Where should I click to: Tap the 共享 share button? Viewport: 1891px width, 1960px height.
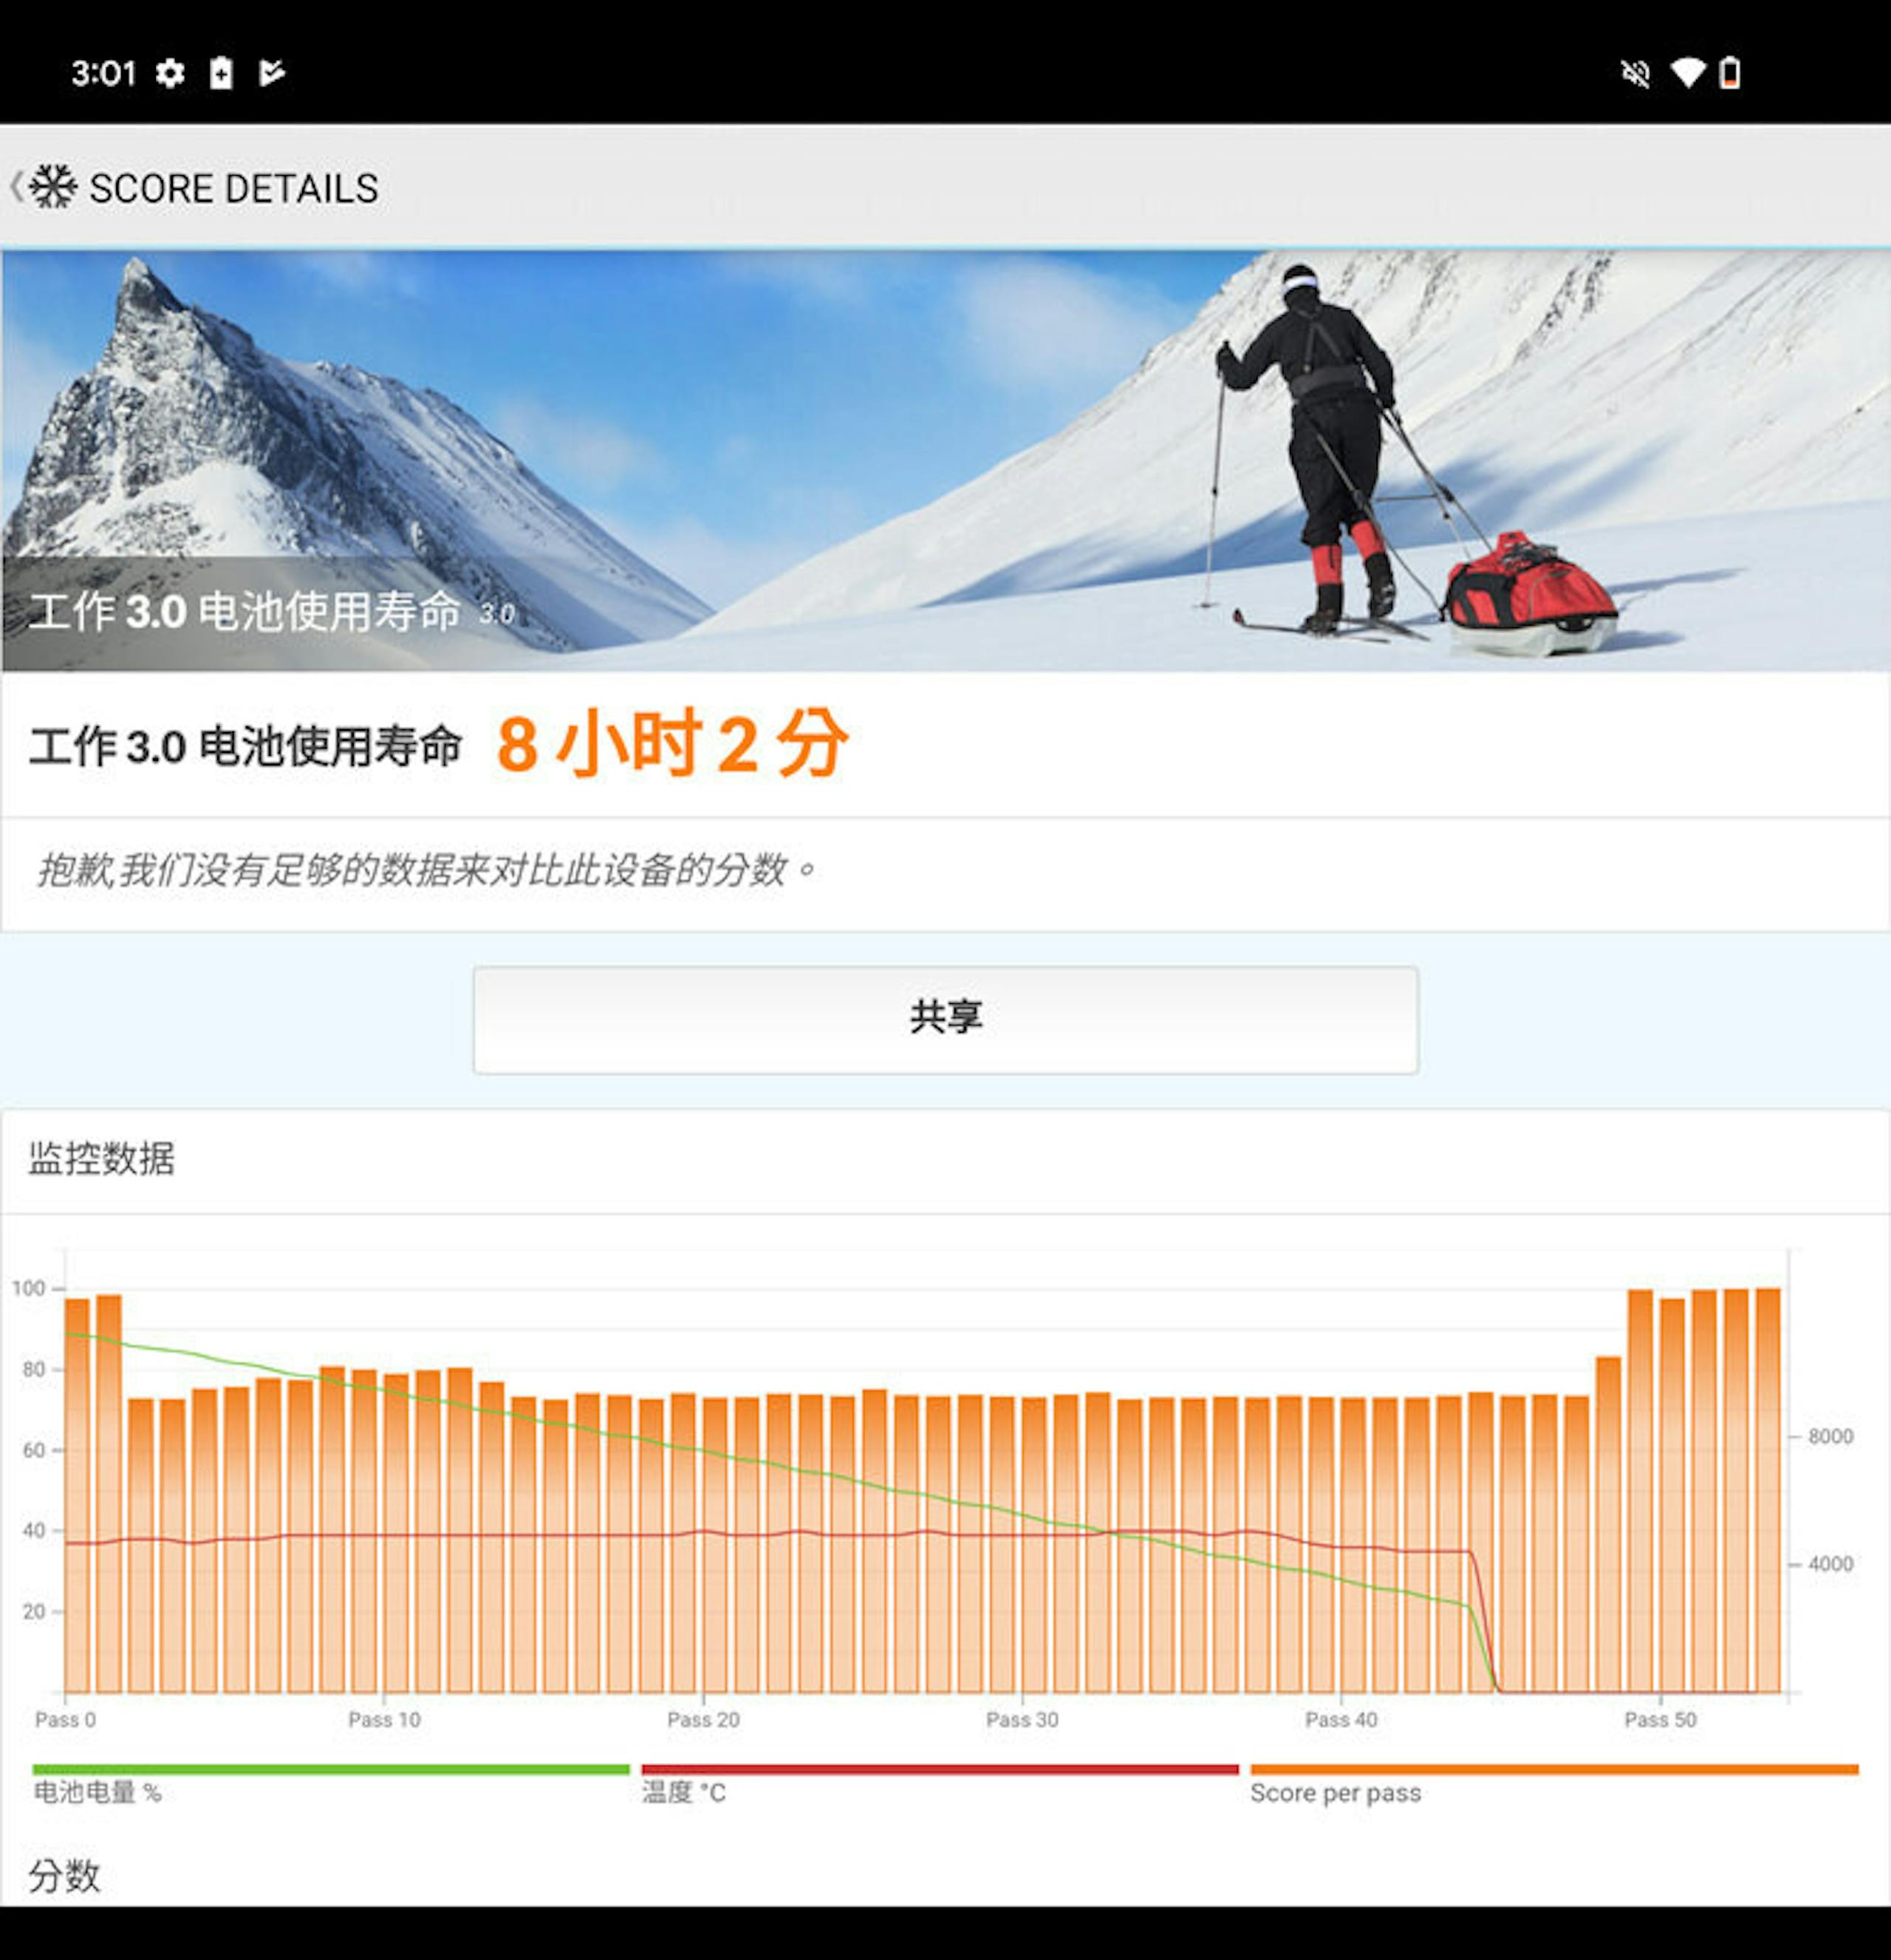click(x=945, y=1019)
